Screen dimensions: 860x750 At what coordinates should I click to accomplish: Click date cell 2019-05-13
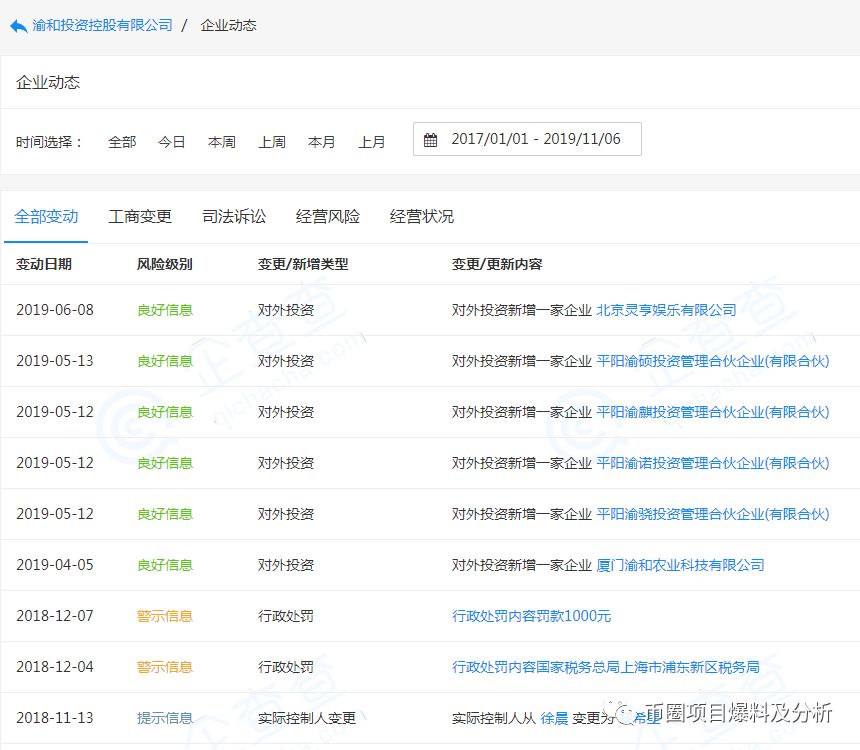click(x=55, y=361)
